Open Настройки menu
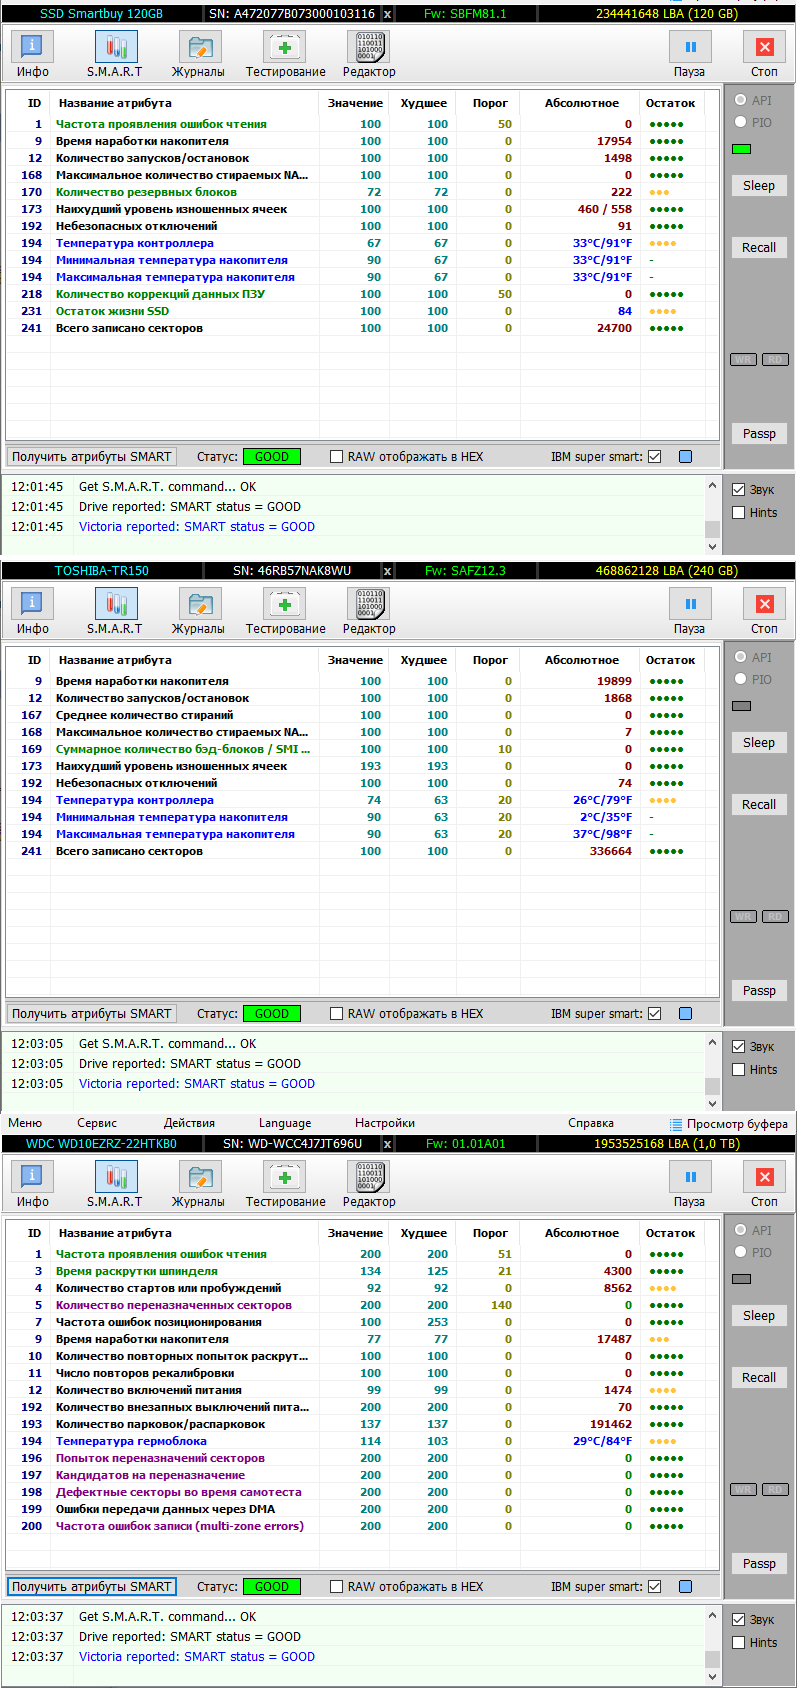Viewport: 804px width, 1688px height. pos(385,1123)
